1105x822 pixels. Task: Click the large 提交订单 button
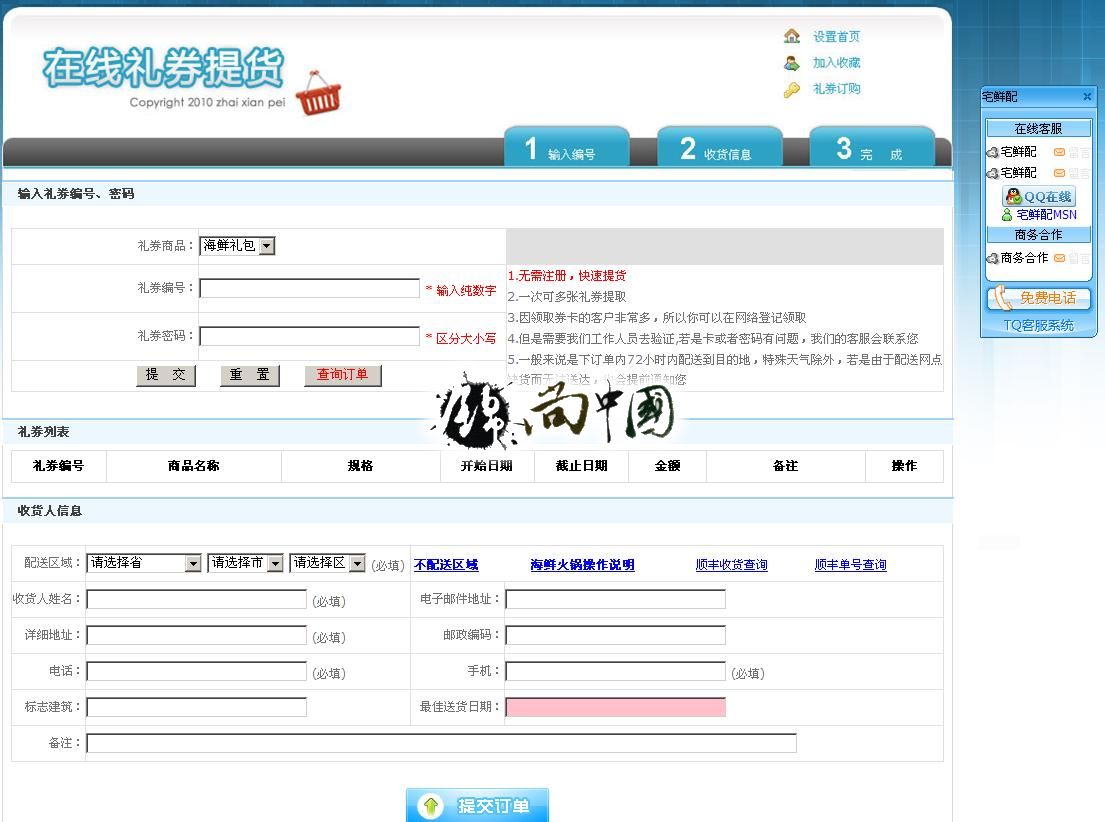click(477, 805)
